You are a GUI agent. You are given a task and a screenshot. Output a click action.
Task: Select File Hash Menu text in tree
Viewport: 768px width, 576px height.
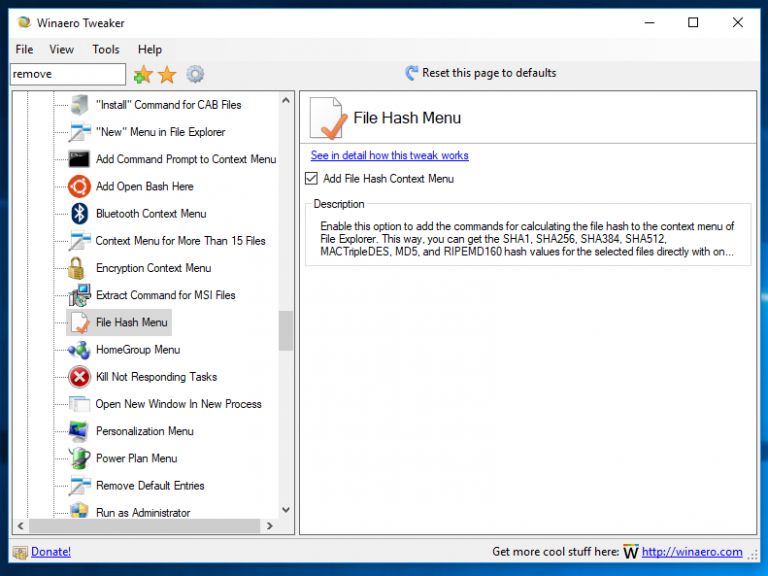click(132, 322)
